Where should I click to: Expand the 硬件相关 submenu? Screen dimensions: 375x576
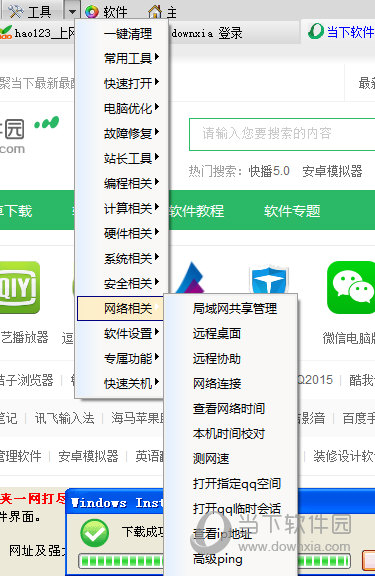(x=121, y=233)
